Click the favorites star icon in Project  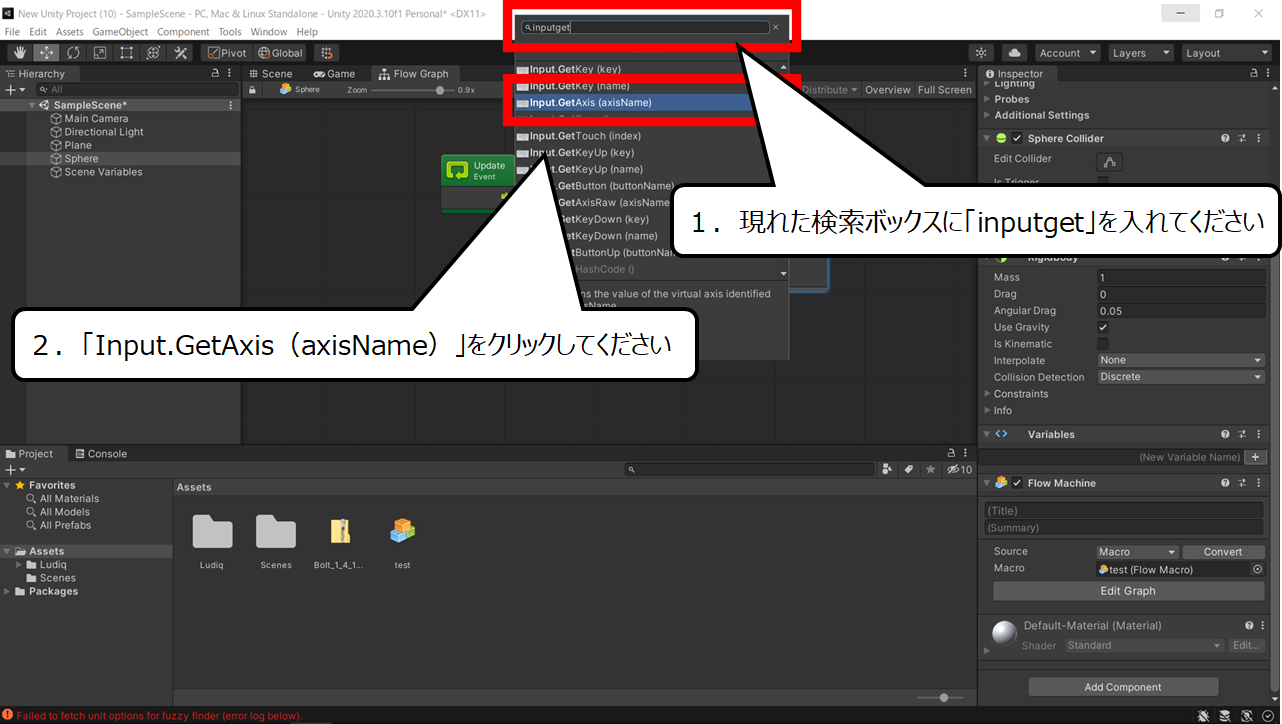[x=931, y=469]
